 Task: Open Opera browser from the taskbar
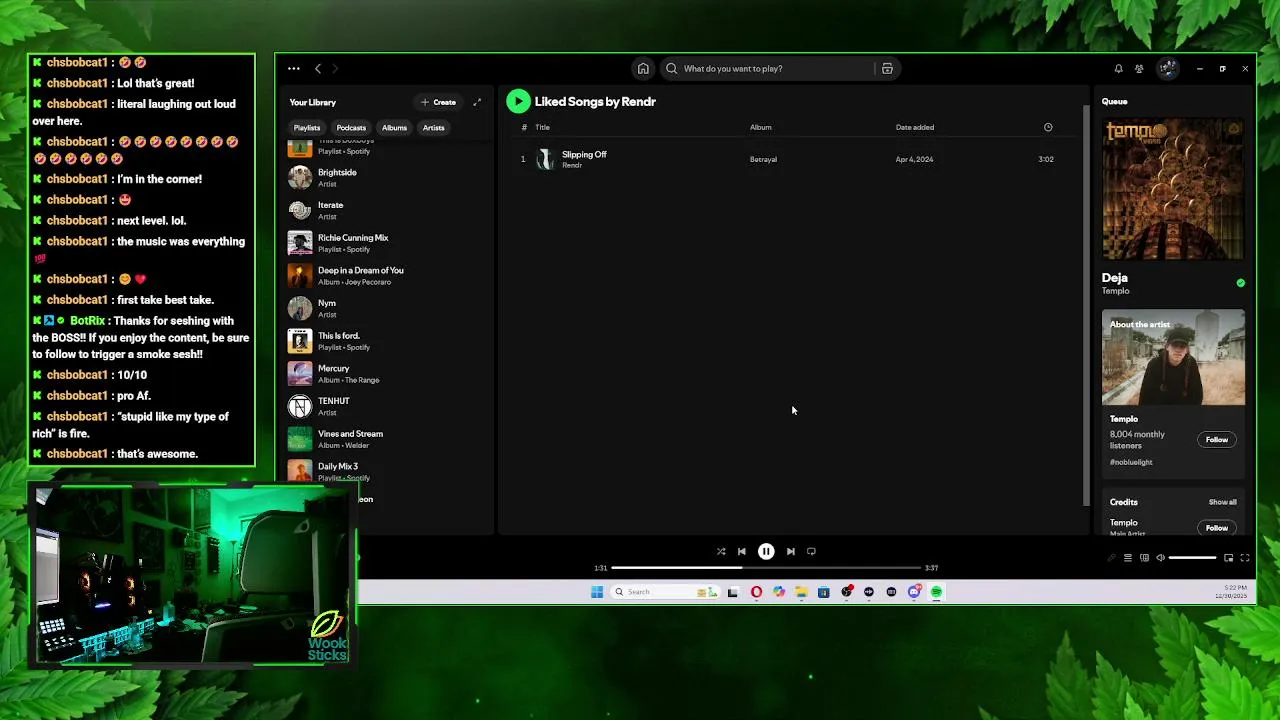click(756, 592)
